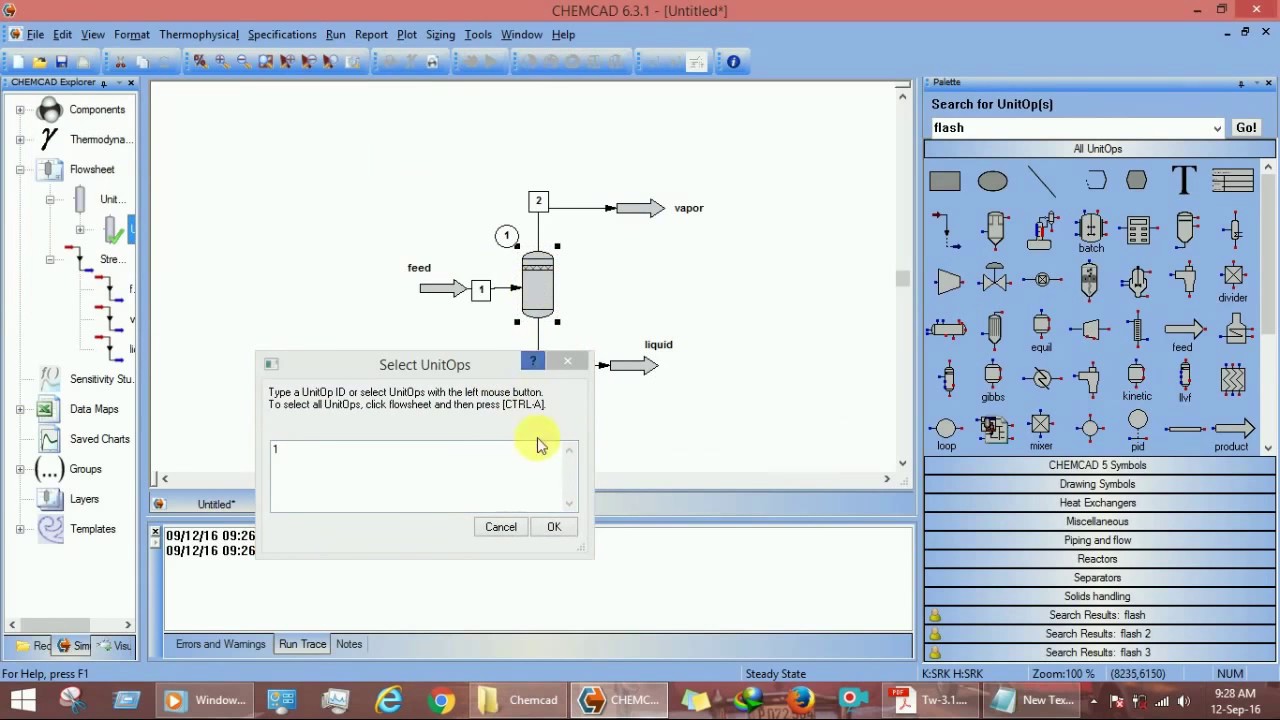Open the UnitOp search dropdown arrow
This screenshot has height=720, width=1280.
click(1217, 128)
